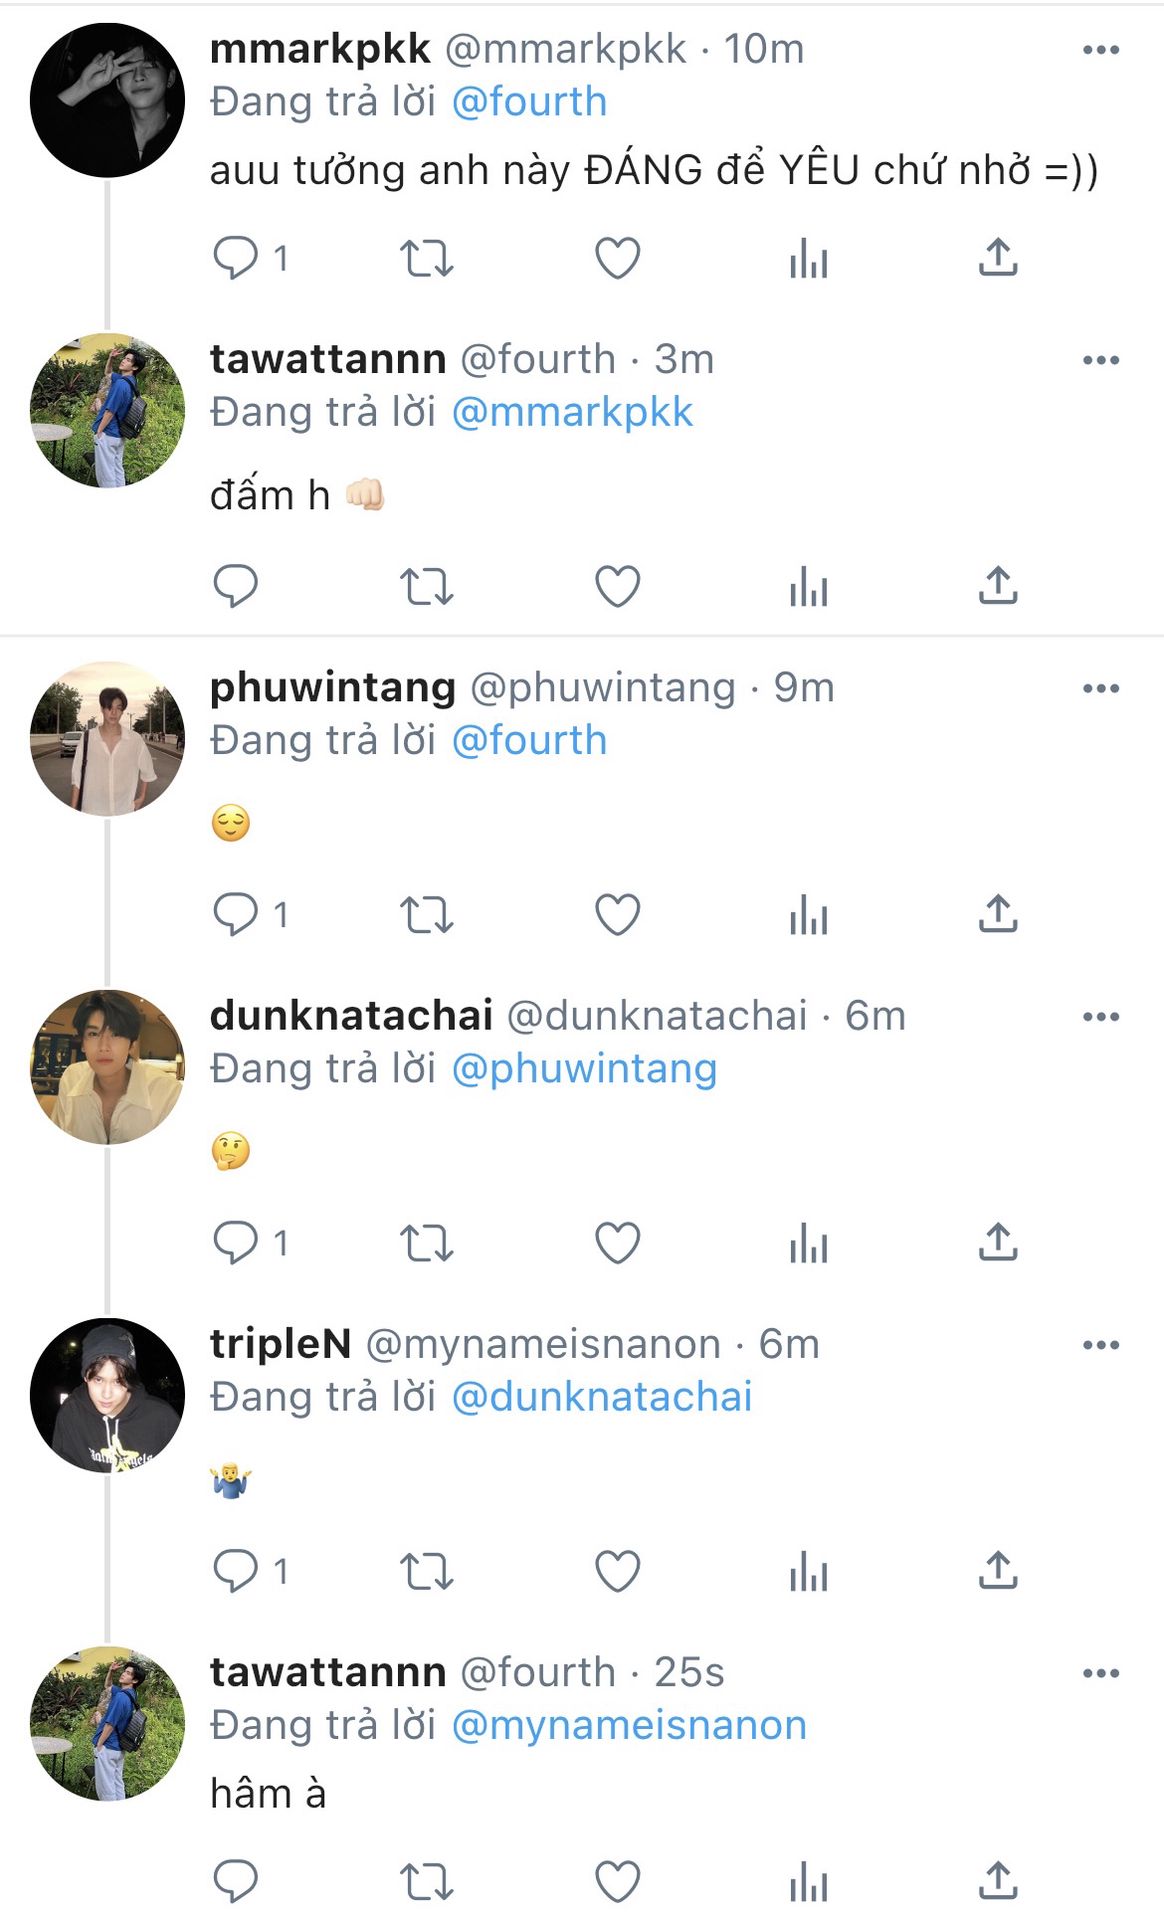Open the @phuwintang mention in dunknatachai's reply
This screenshot has width=1164, height=1920.
coord(584,1069)
